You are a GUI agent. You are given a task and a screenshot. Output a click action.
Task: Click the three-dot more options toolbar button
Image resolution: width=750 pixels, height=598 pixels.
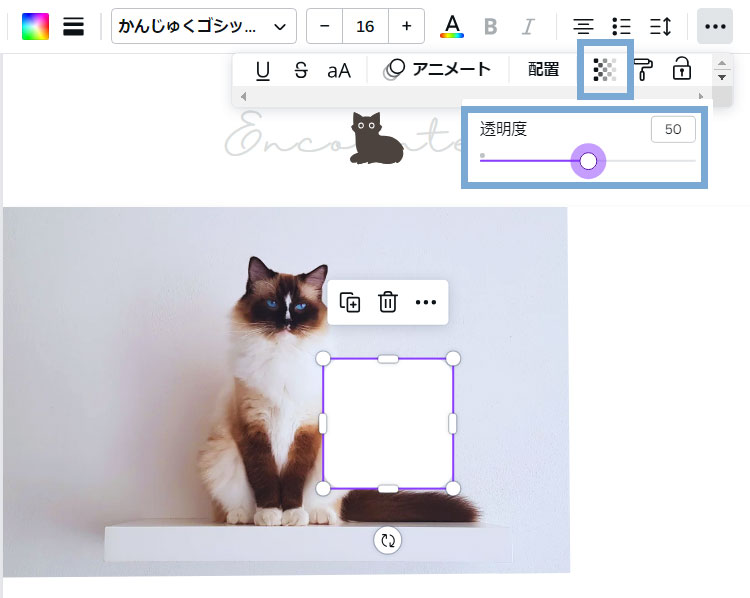tap(715, 26)
